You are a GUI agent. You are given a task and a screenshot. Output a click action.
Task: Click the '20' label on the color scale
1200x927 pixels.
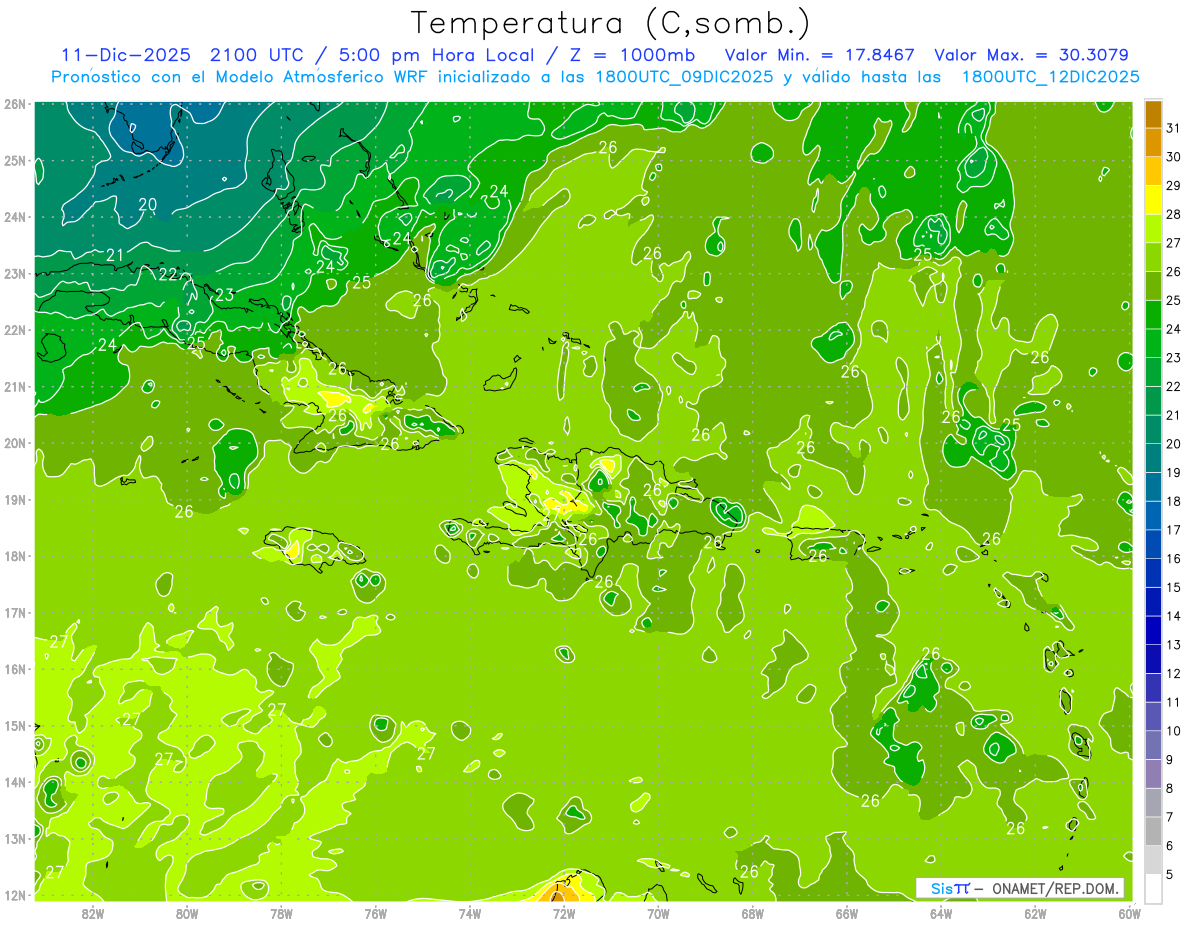(x=1173, y=444)
